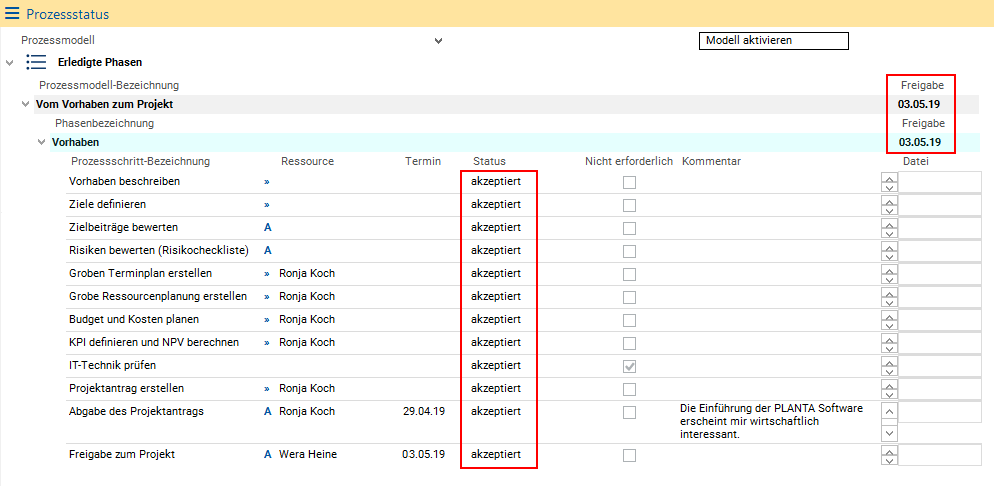Click the Nicht erforderlich column header

click(x=628, y=161)
